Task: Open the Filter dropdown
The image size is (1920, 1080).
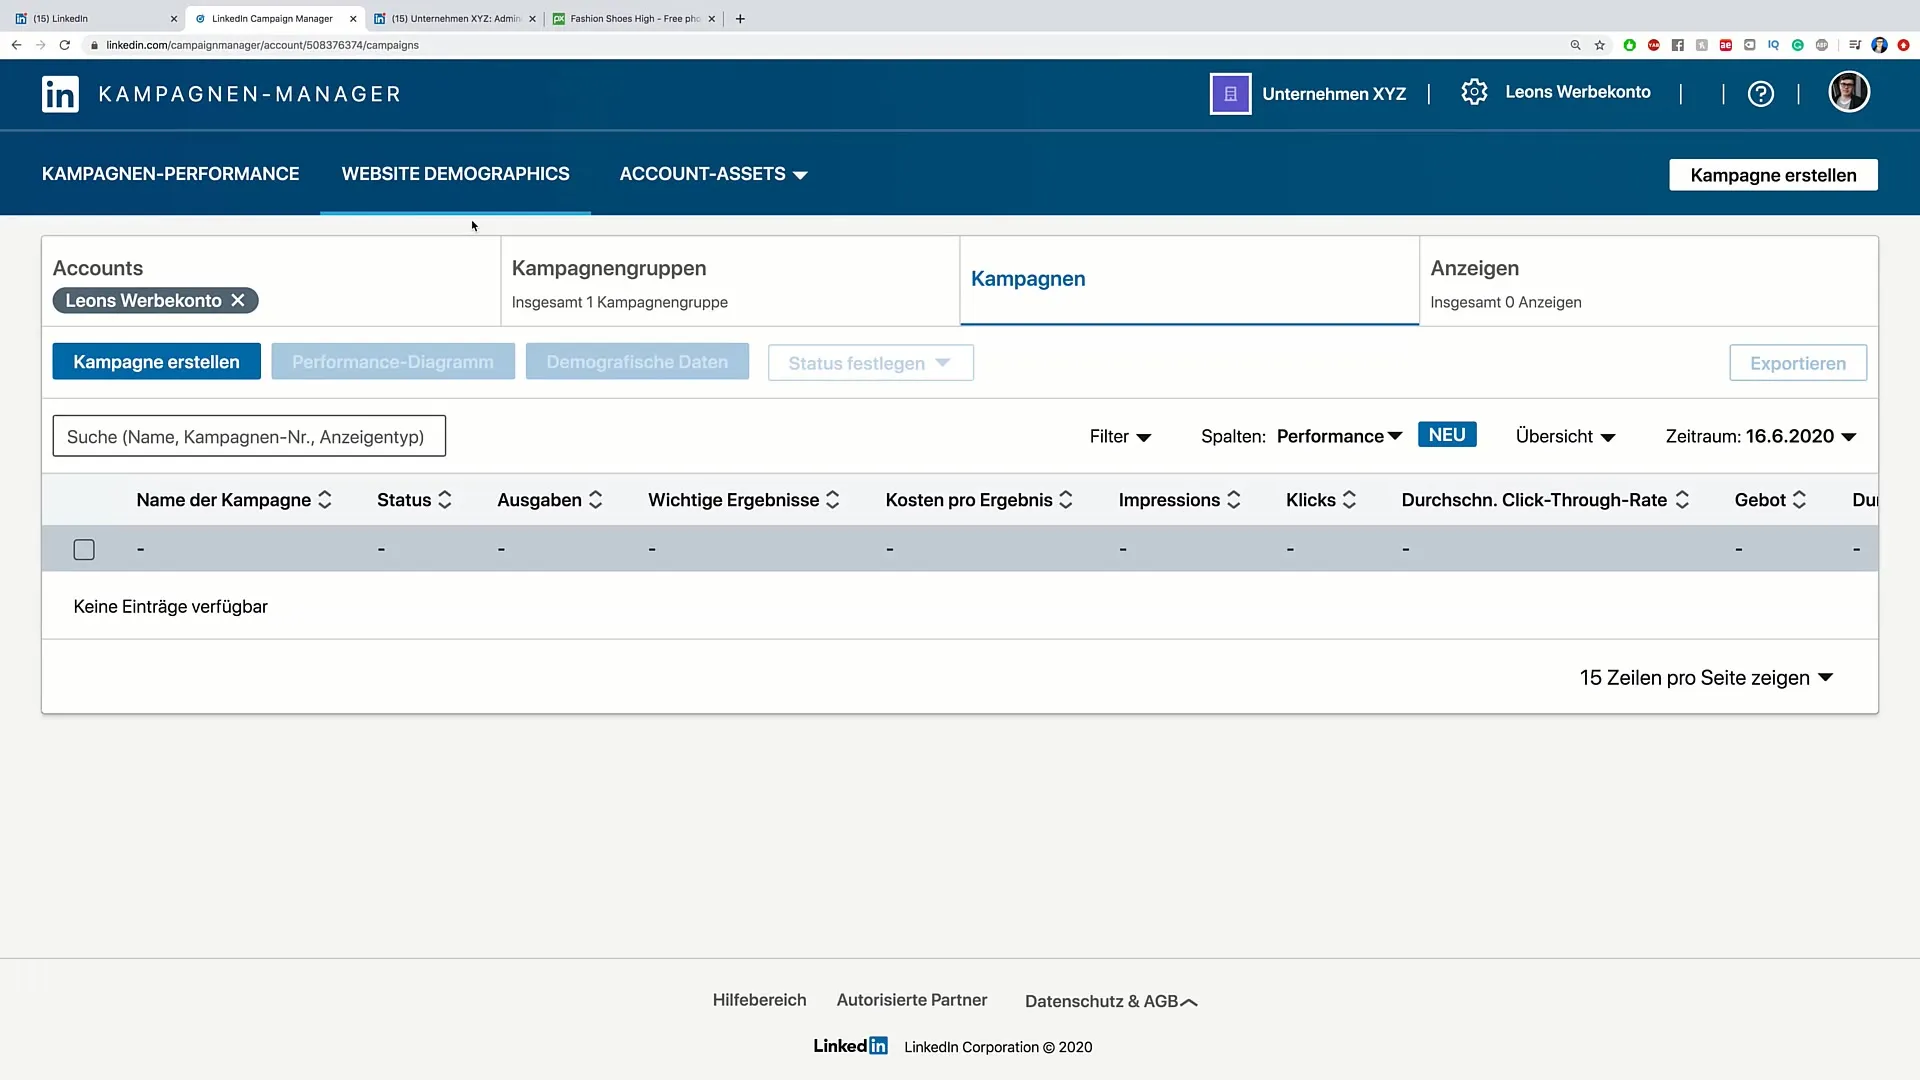Action: point(1120,437)
